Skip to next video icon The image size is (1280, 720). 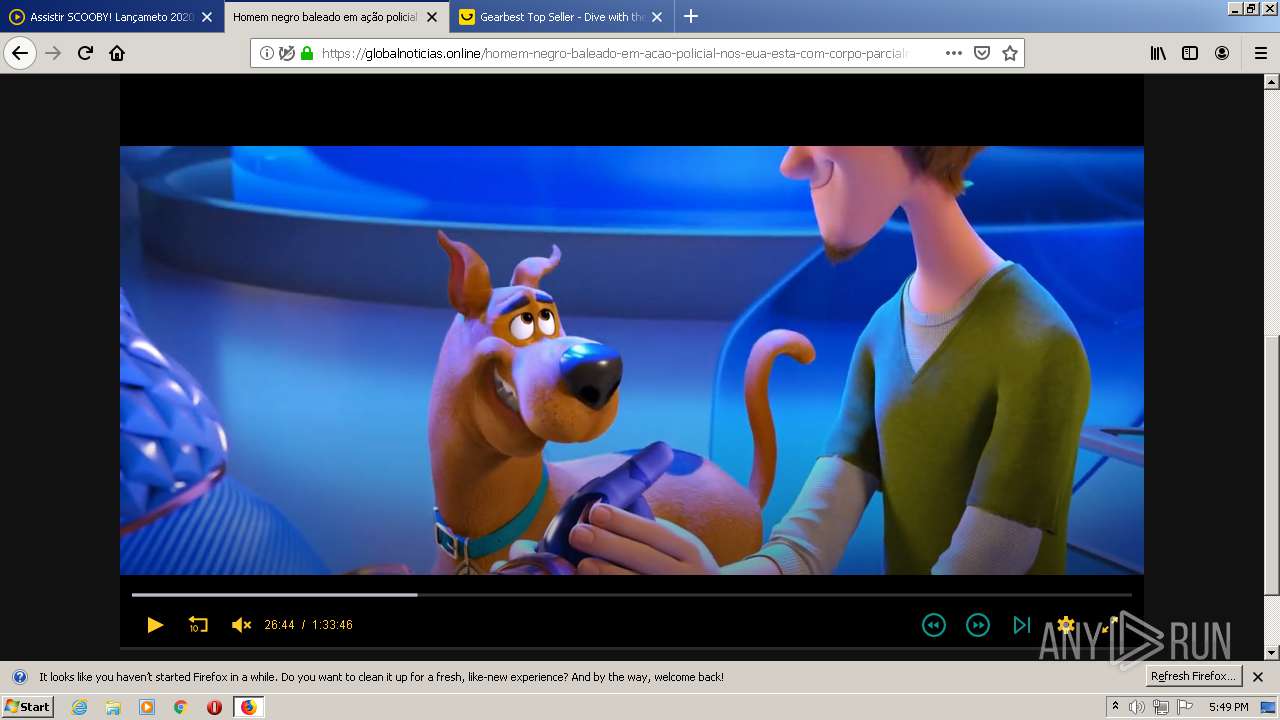pyautogui.click(x=1021, y=625)
